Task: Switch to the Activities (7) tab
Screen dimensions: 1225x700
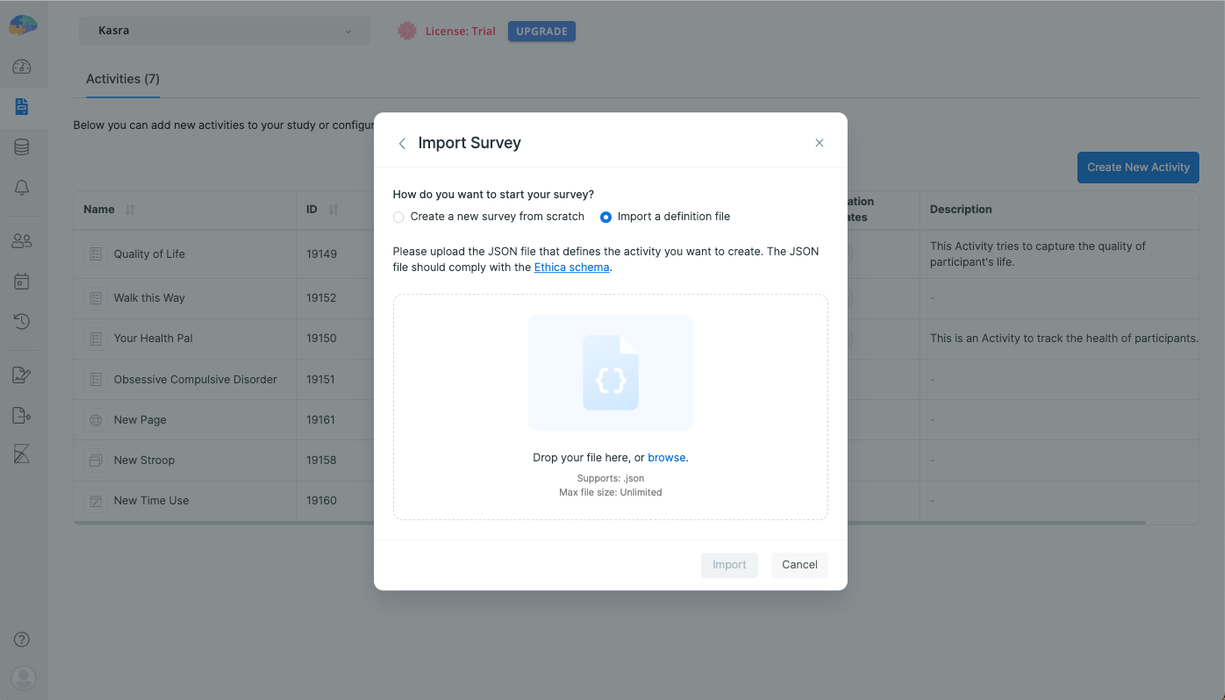Action: [x=122, y=79]
